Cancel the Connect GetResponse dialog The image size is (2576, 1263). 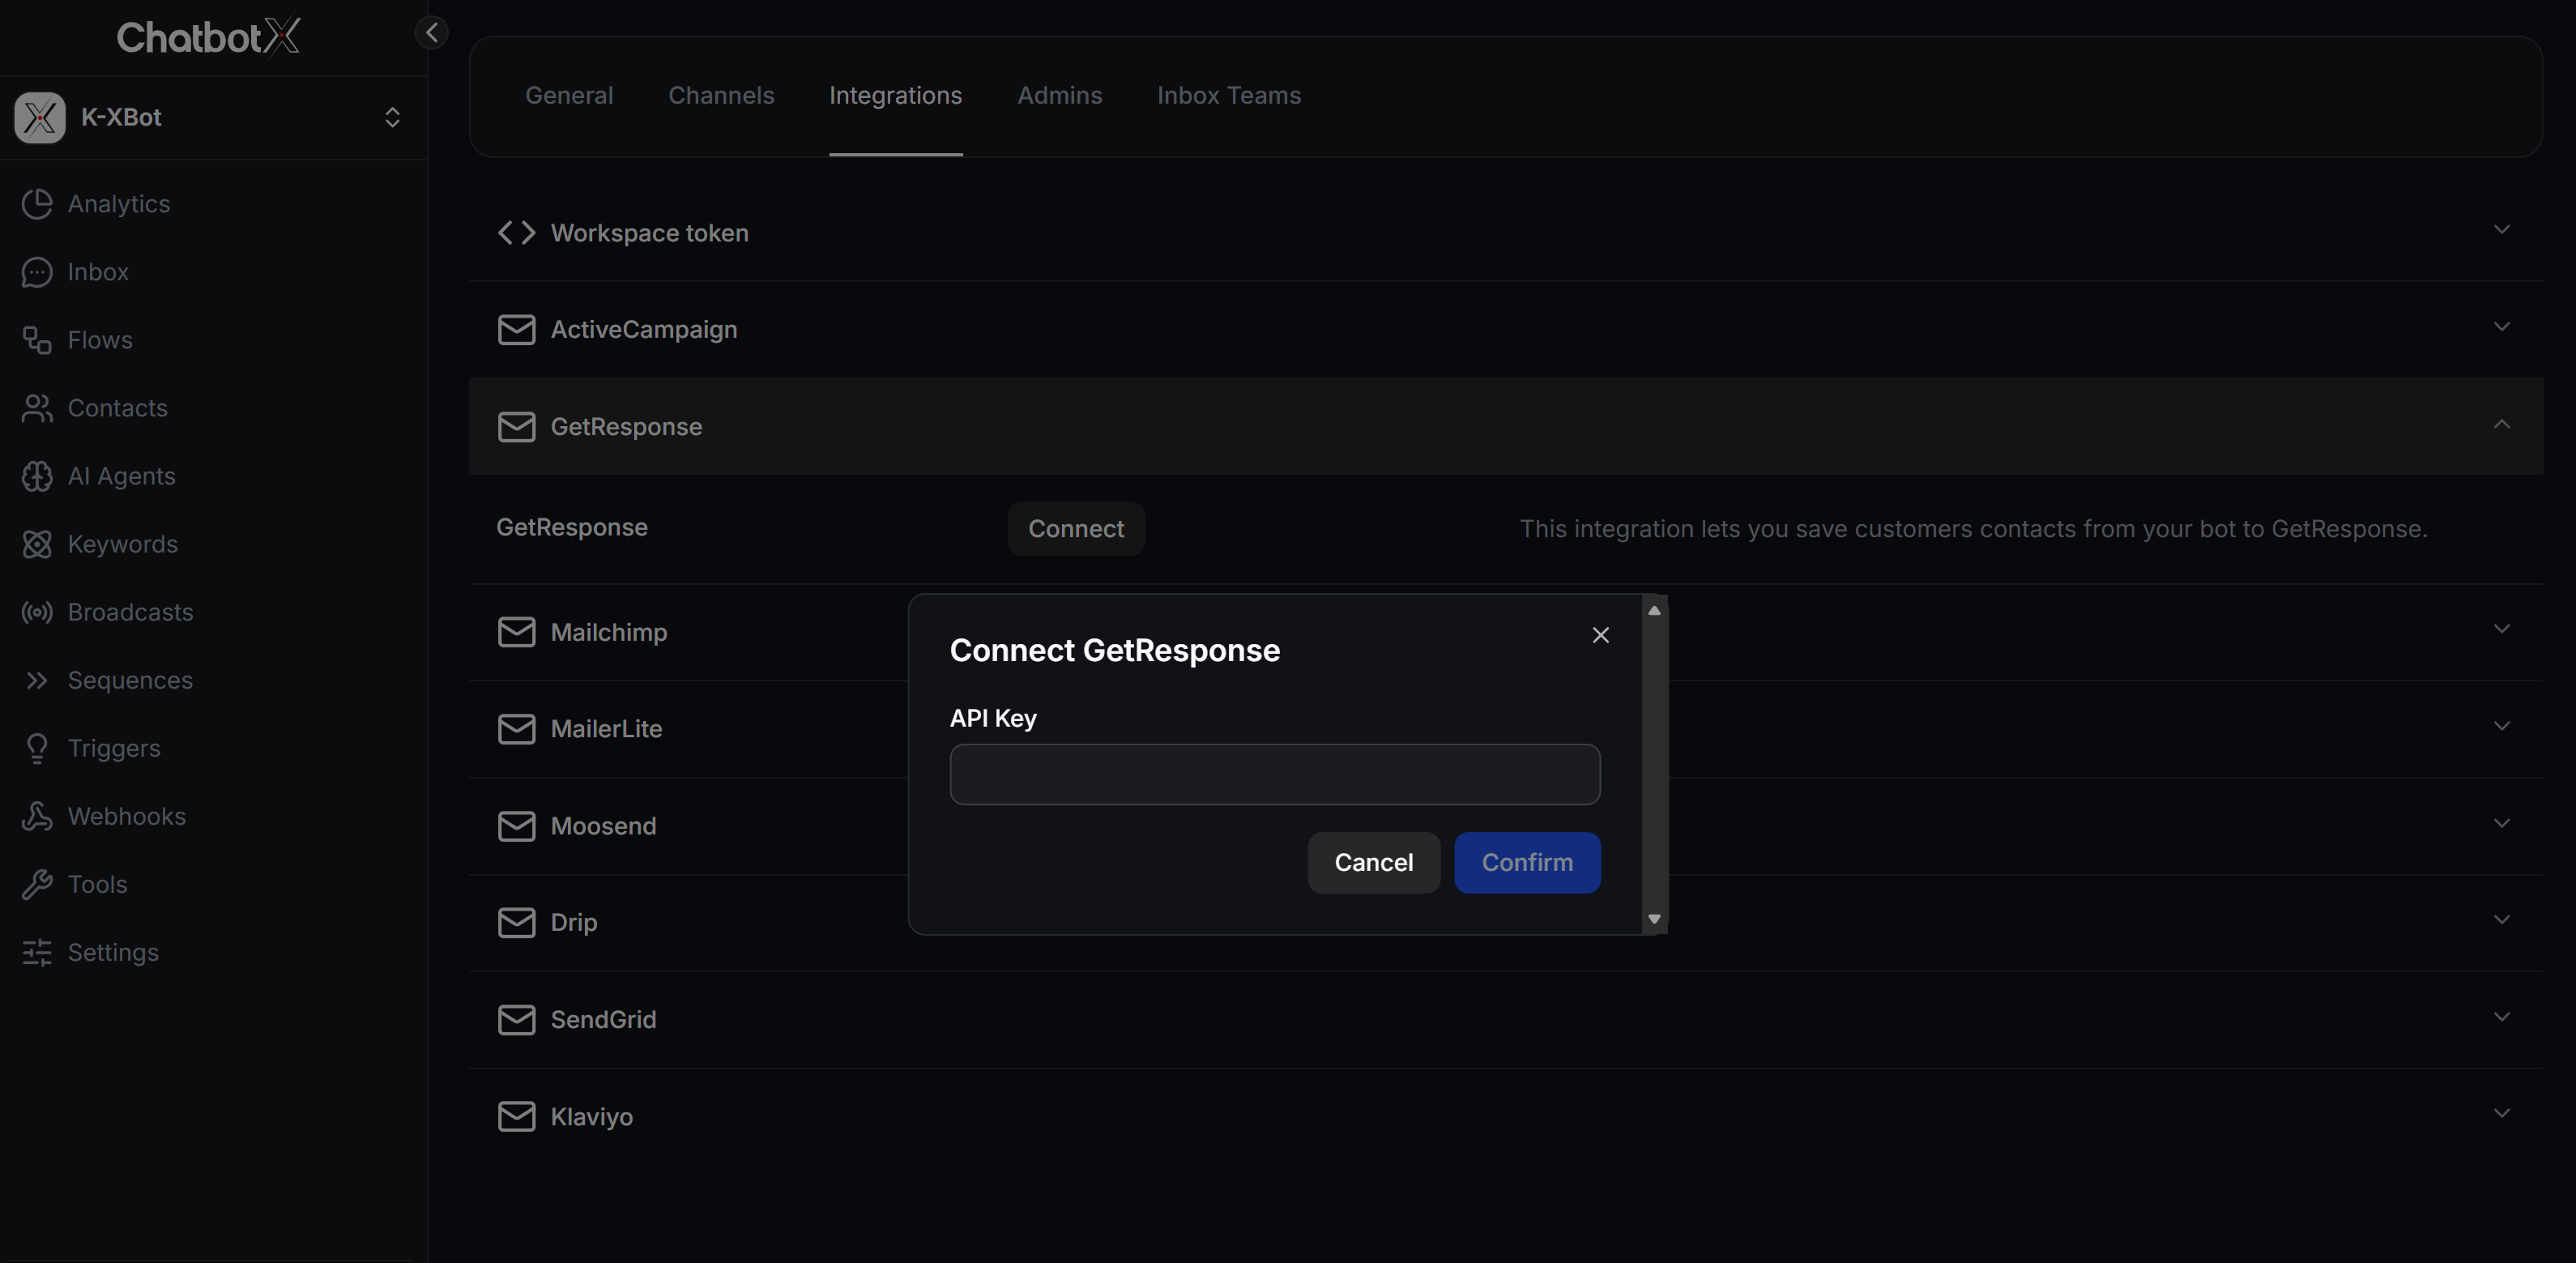(x=1373, y=862)
